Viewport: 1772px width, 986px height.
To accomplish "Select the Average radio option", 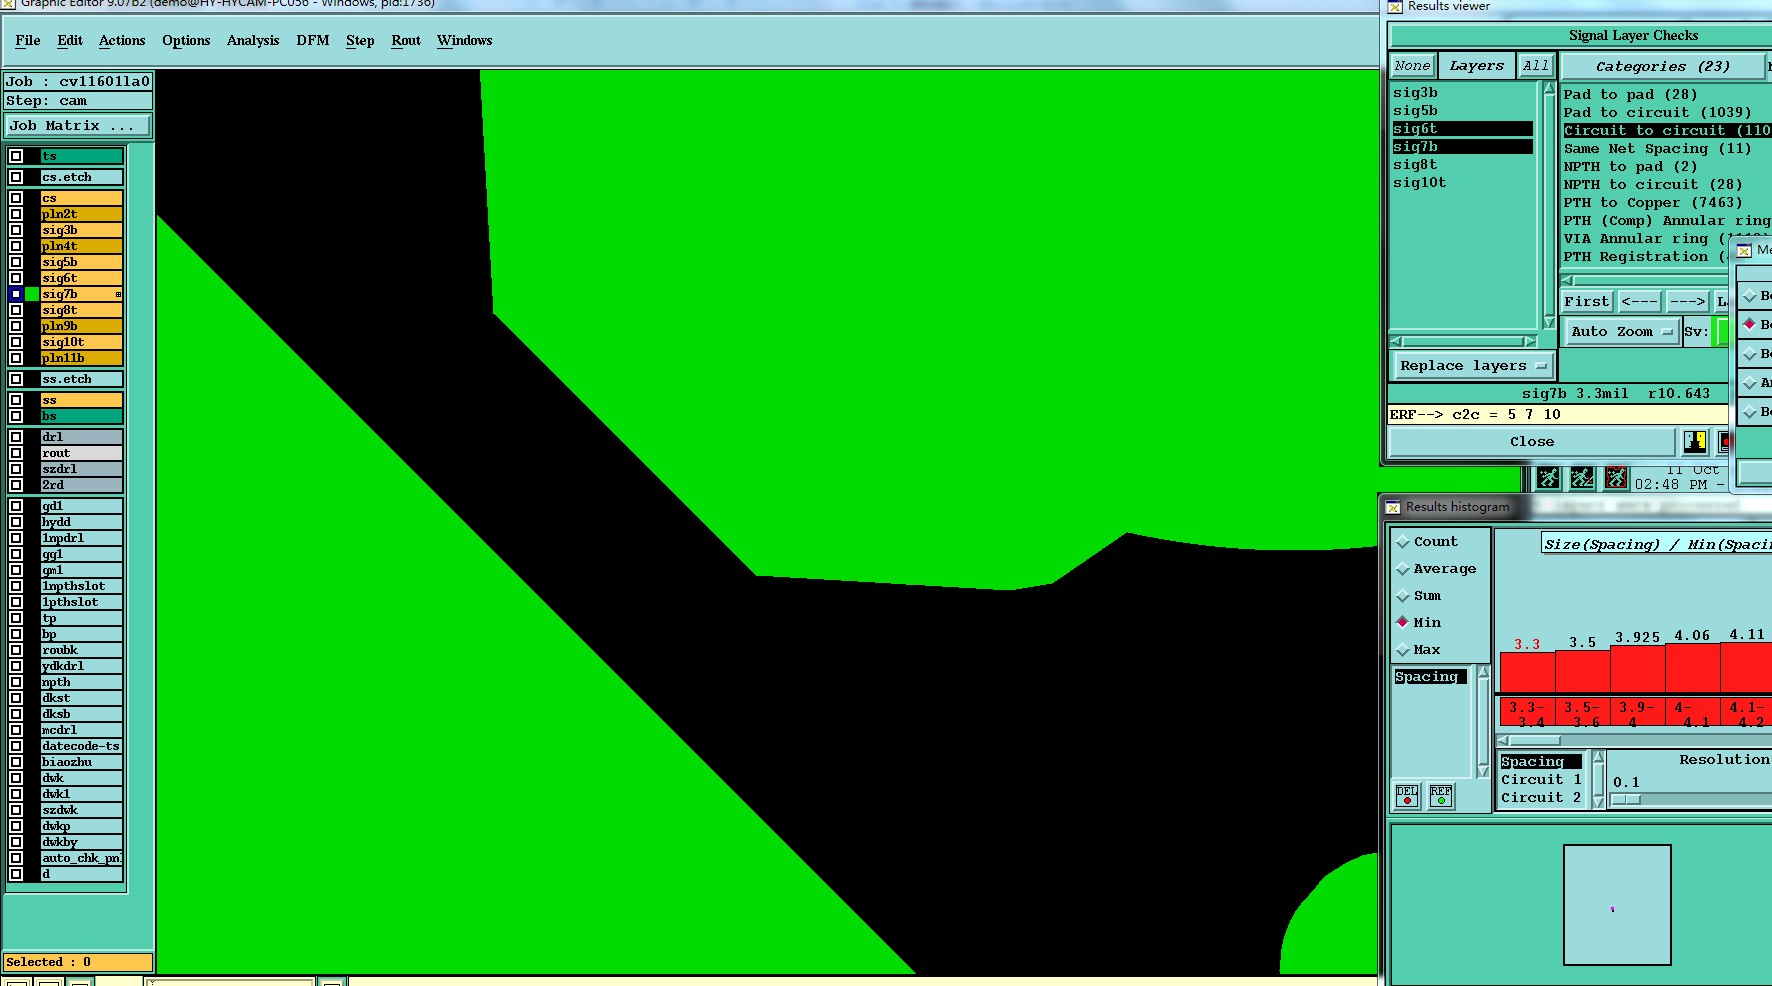I will (1437, 568).
